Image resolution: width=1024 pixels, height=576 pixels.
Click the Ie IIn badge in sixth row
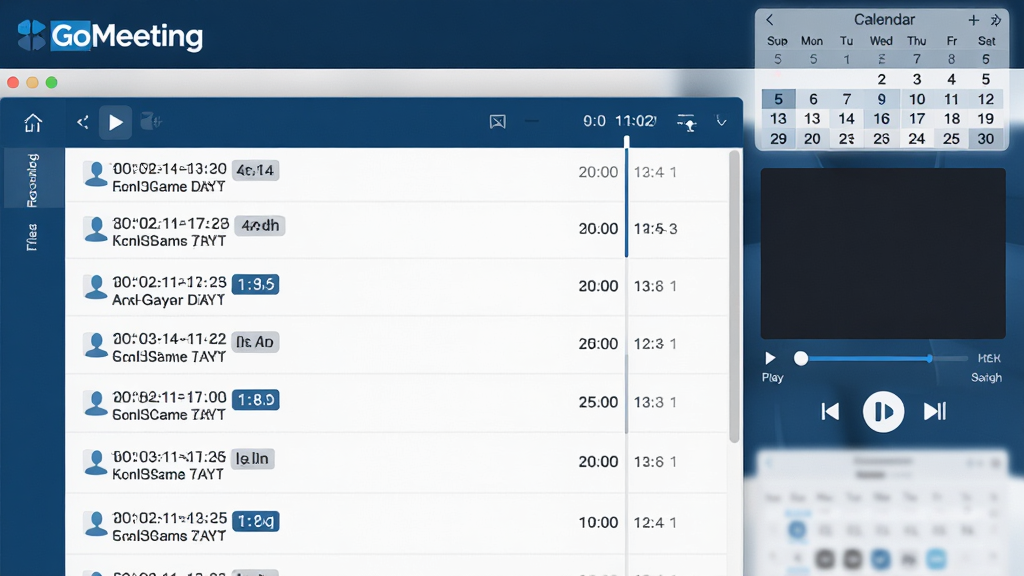(253, 458)
